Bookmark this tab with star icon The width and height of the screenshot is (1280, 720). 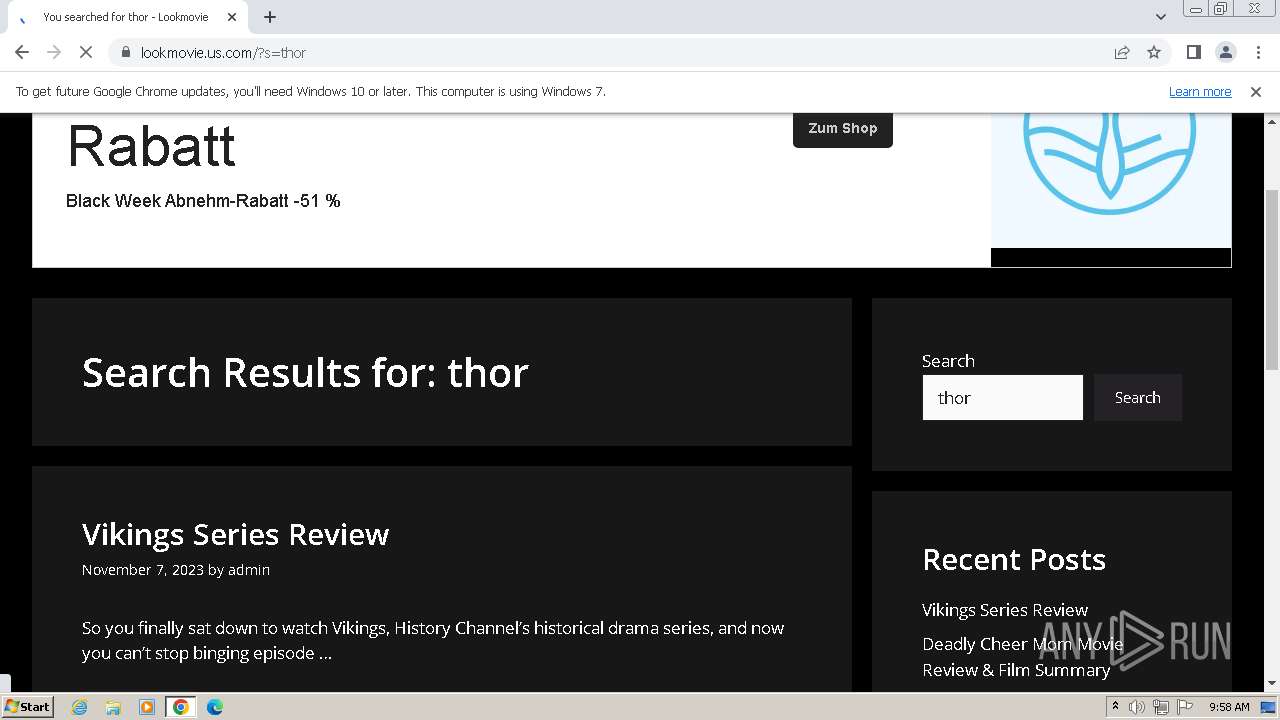1154,52
